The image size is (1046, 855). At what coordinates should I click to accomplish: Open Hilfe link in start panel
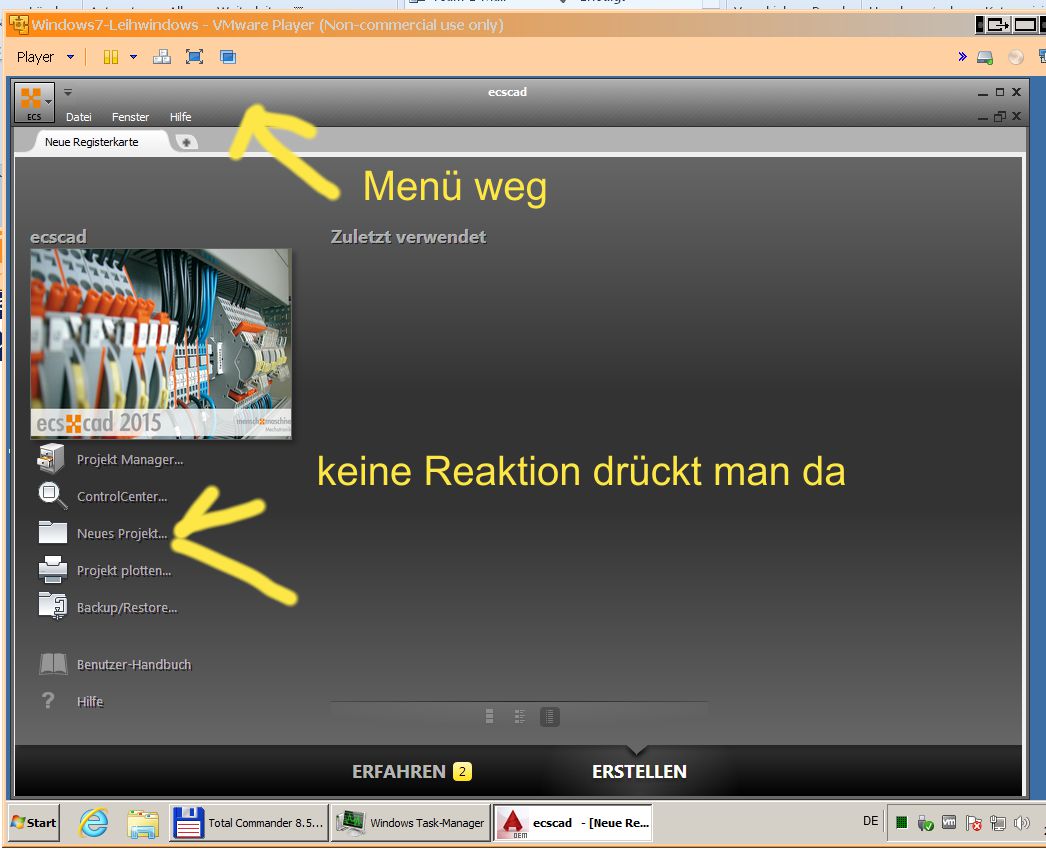(90, 702)
